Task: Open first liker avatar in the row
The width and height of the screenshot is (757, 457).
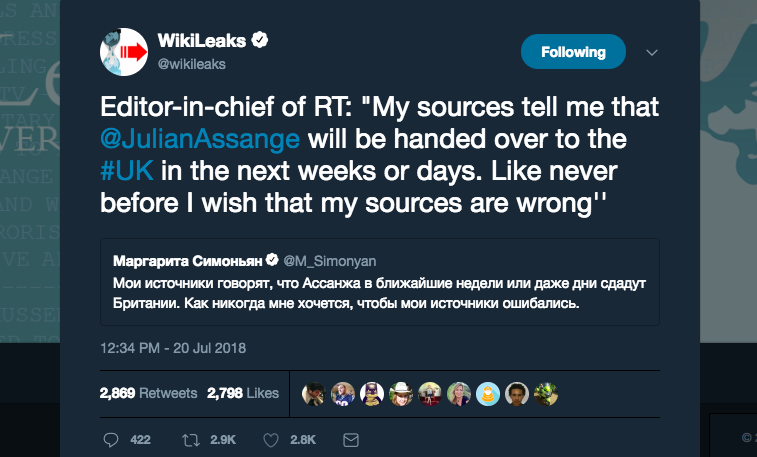Action: tap(314, 394)
